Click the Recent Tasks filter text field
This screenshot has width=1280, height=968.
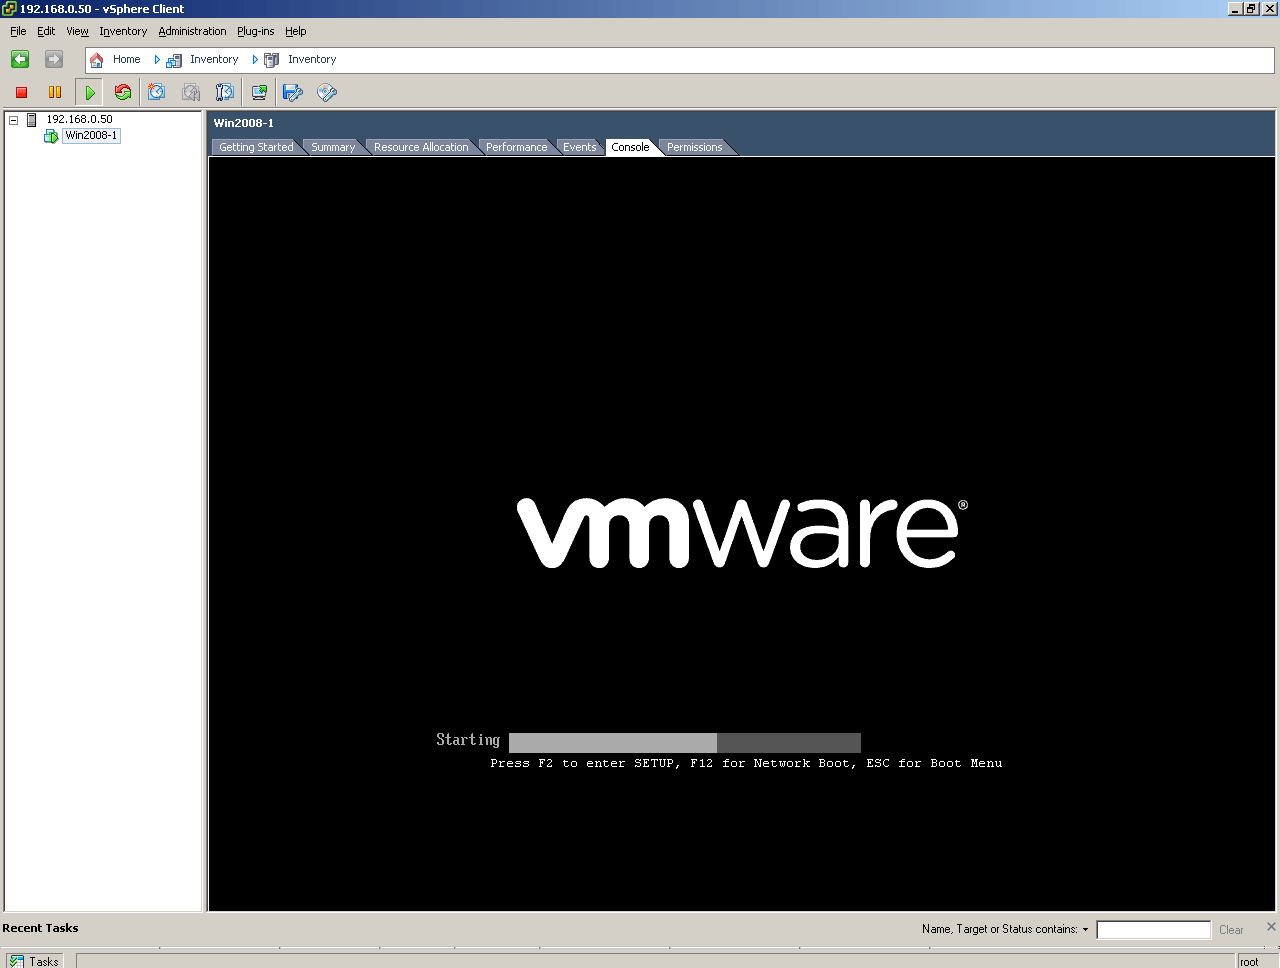click(1153, 930)
